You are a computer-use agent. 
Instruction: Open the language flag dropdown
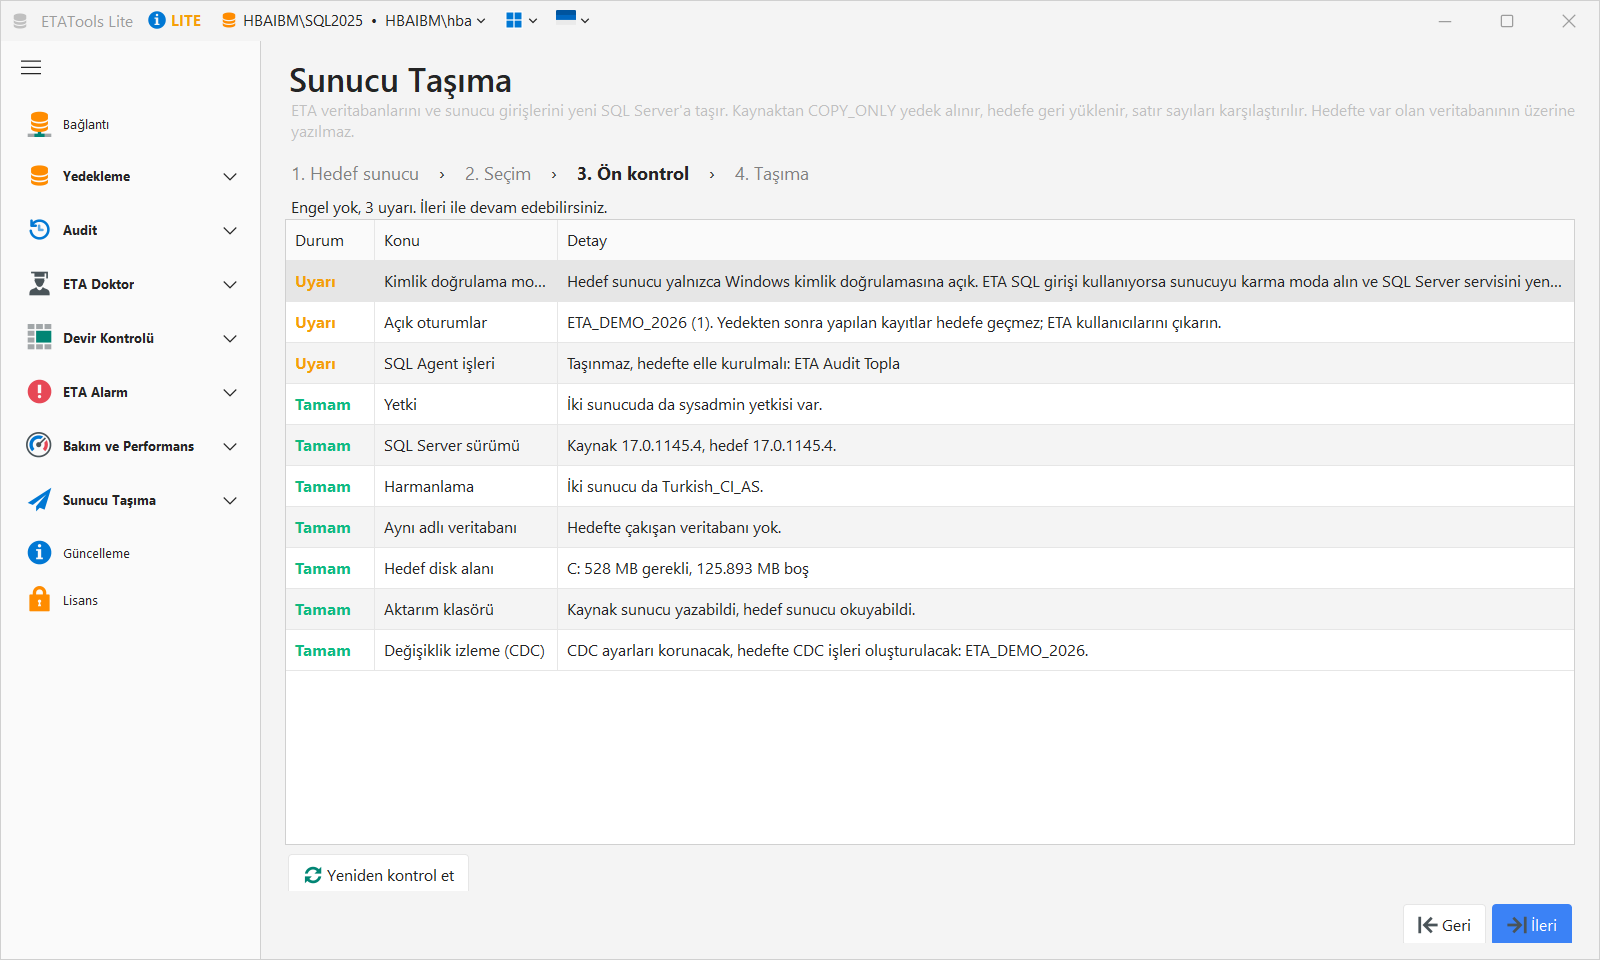572,19
